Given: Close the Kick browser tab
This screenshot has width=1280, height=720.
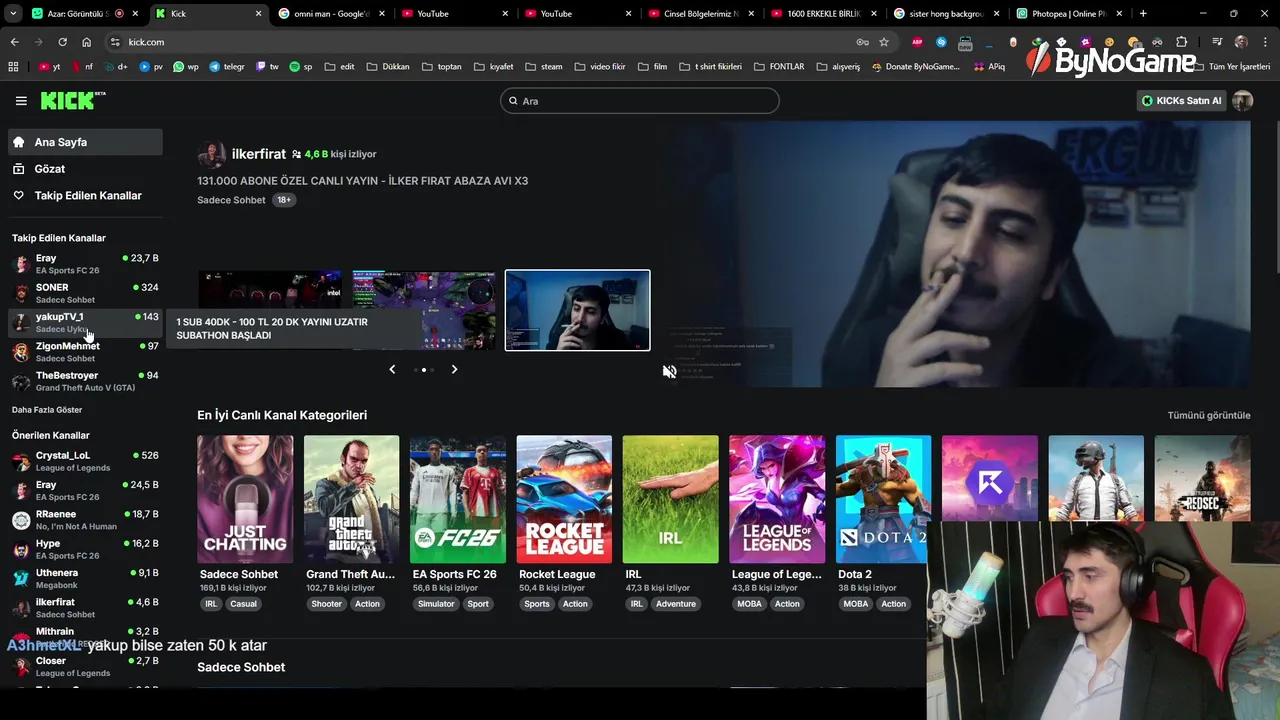Looking at the screenshot, I should (259, 14).
